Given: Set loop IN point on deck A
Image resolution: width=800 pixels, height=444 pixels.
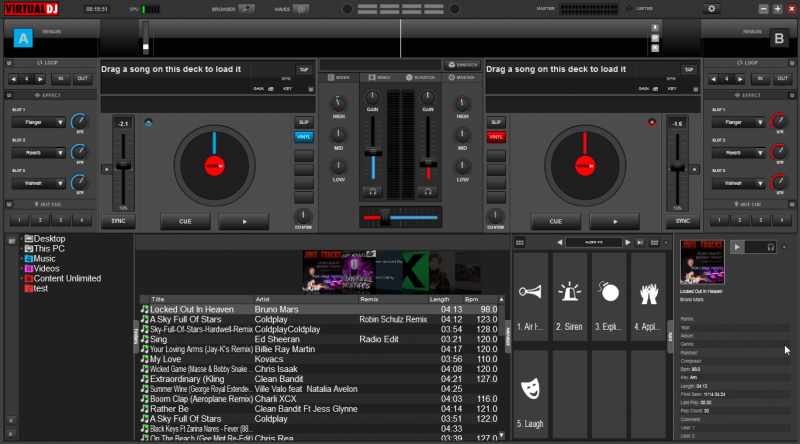Looking at the screenshot, I should [x=61, y=79].
